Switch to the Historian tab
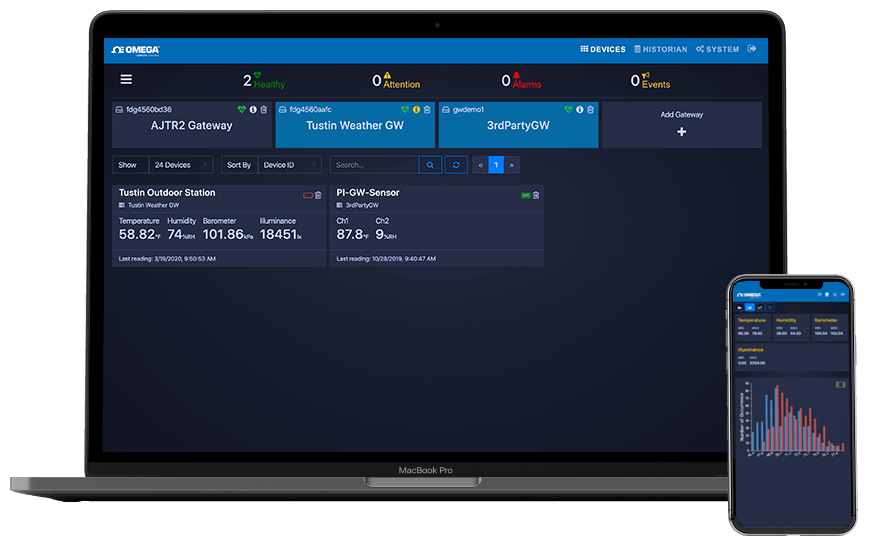 point(660,49)
